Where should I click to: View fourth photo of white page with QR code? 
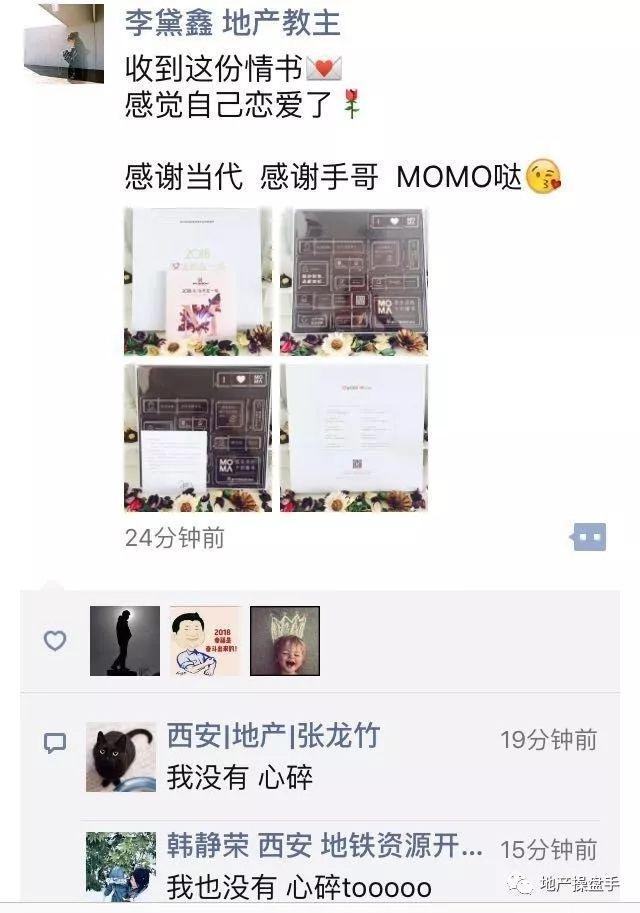[x=354, y=438]
